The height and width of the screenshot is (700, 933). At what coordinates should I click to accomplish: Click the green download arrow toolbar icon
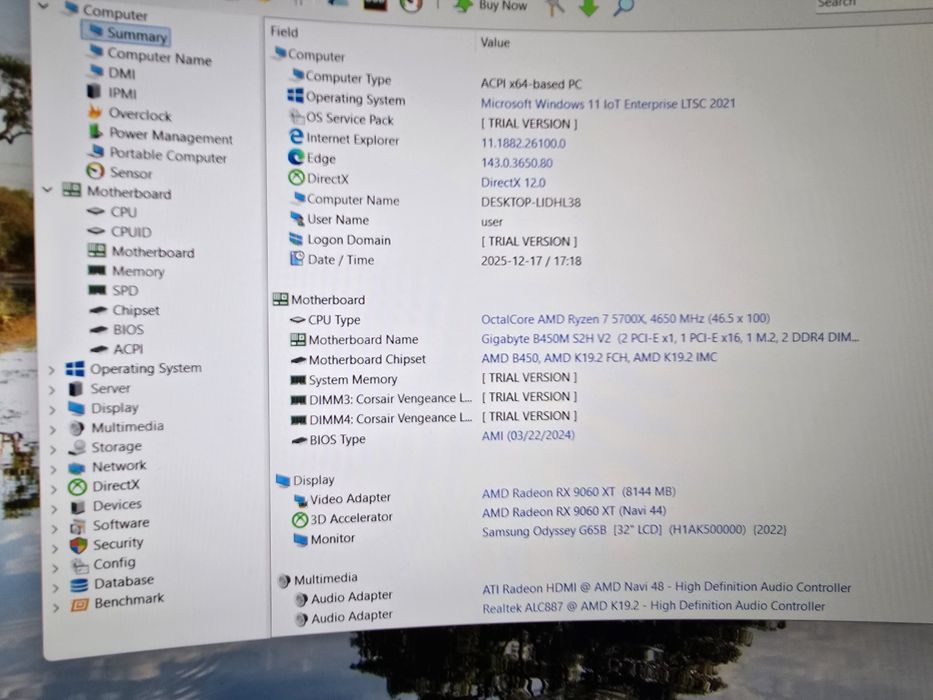[x=589, y=7]
